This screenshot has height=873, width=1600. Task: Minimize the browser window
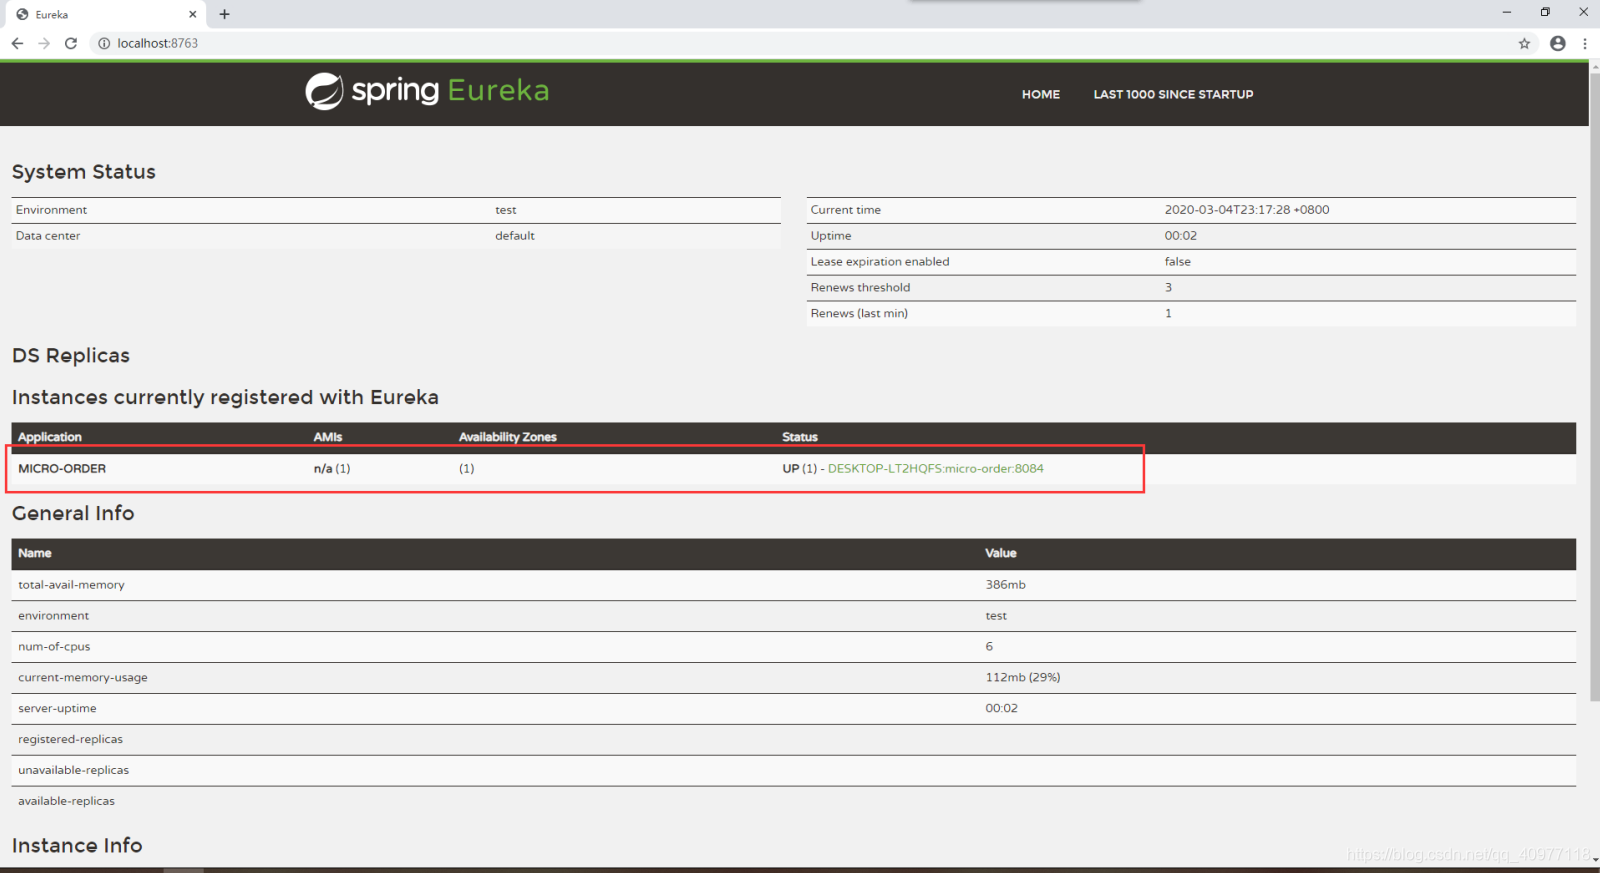pyautogui.click(x=1506, y=12)
